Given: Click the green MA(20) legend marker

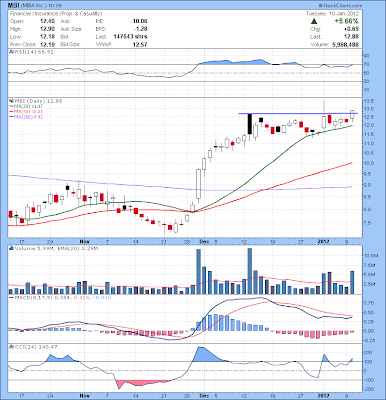Looking at the screenshot, I should (x=11, y=106).
